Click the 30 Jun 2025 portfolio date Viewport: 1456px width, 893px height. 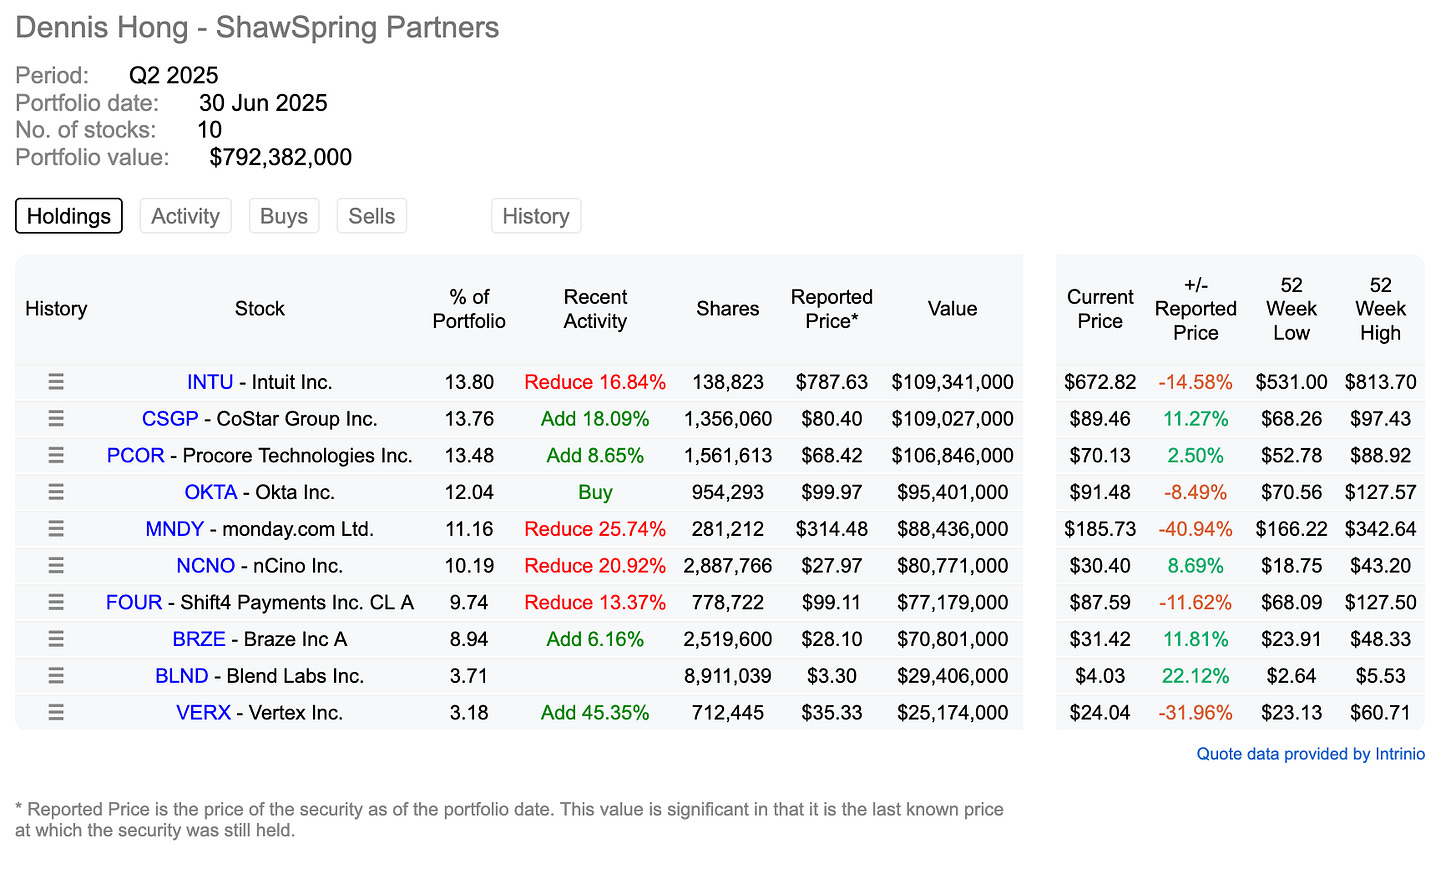263,103
